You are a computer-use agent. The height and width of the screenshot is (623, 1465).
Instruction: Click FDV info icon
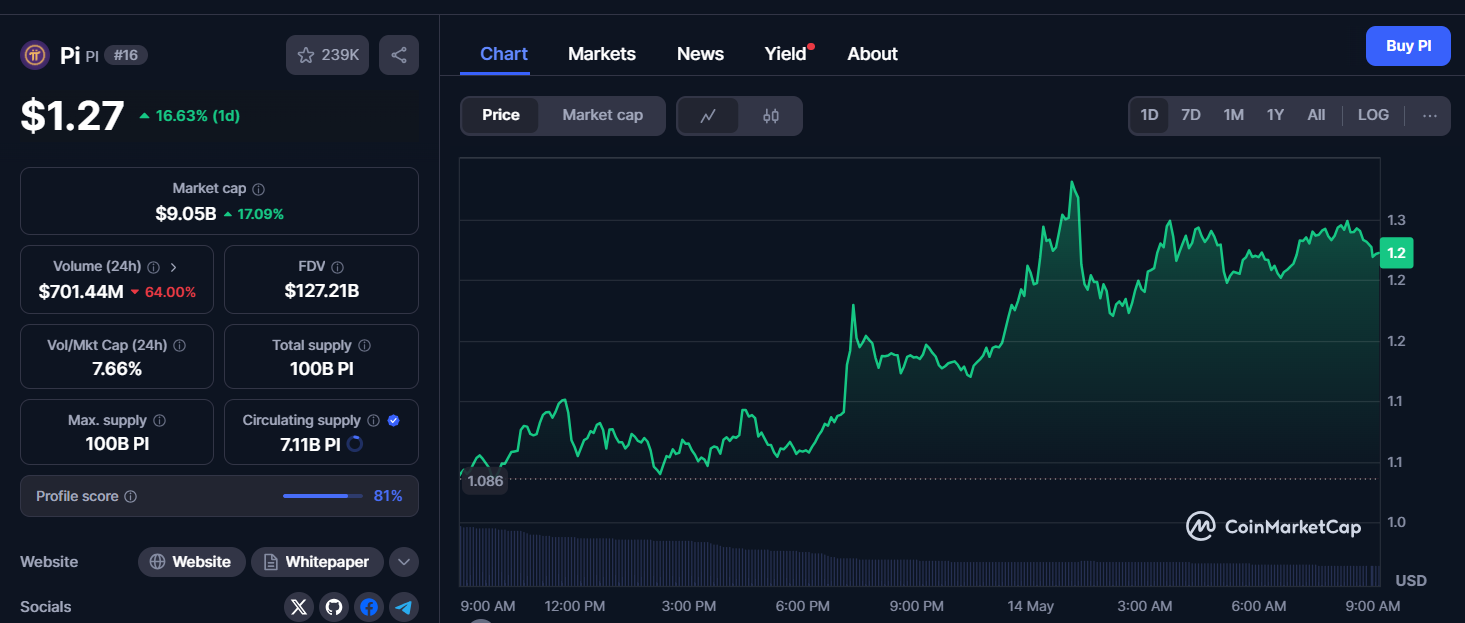click(x=338, y=267)
